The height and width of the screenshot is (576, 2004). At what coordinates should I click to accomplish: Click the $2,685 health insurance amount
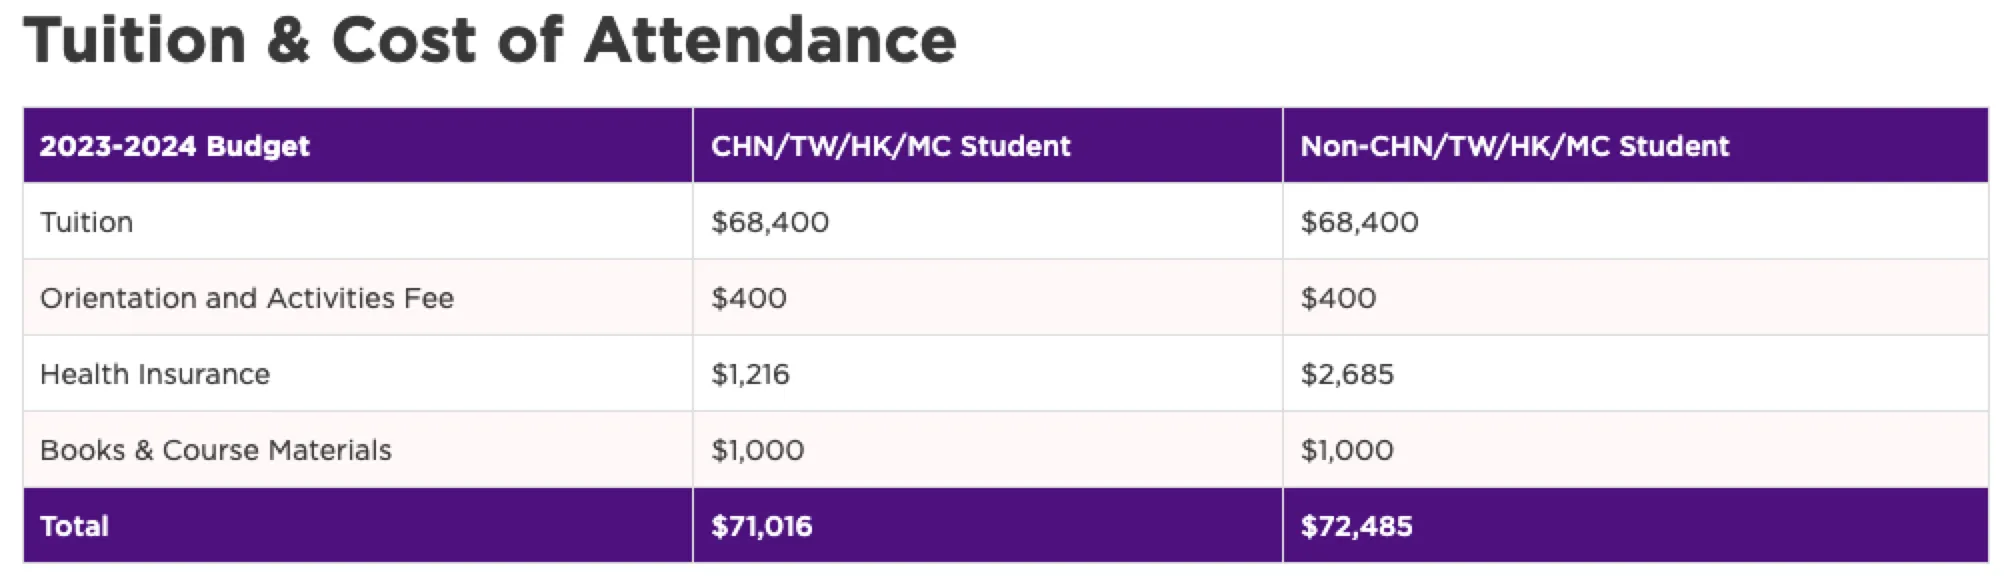(x=1347, y=374)
